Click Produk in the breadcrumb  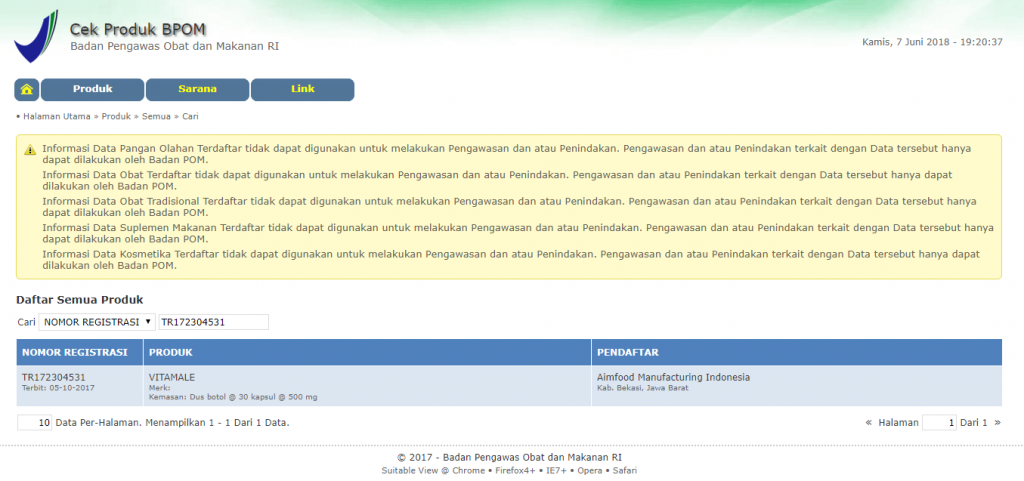[x=116, y=117]
